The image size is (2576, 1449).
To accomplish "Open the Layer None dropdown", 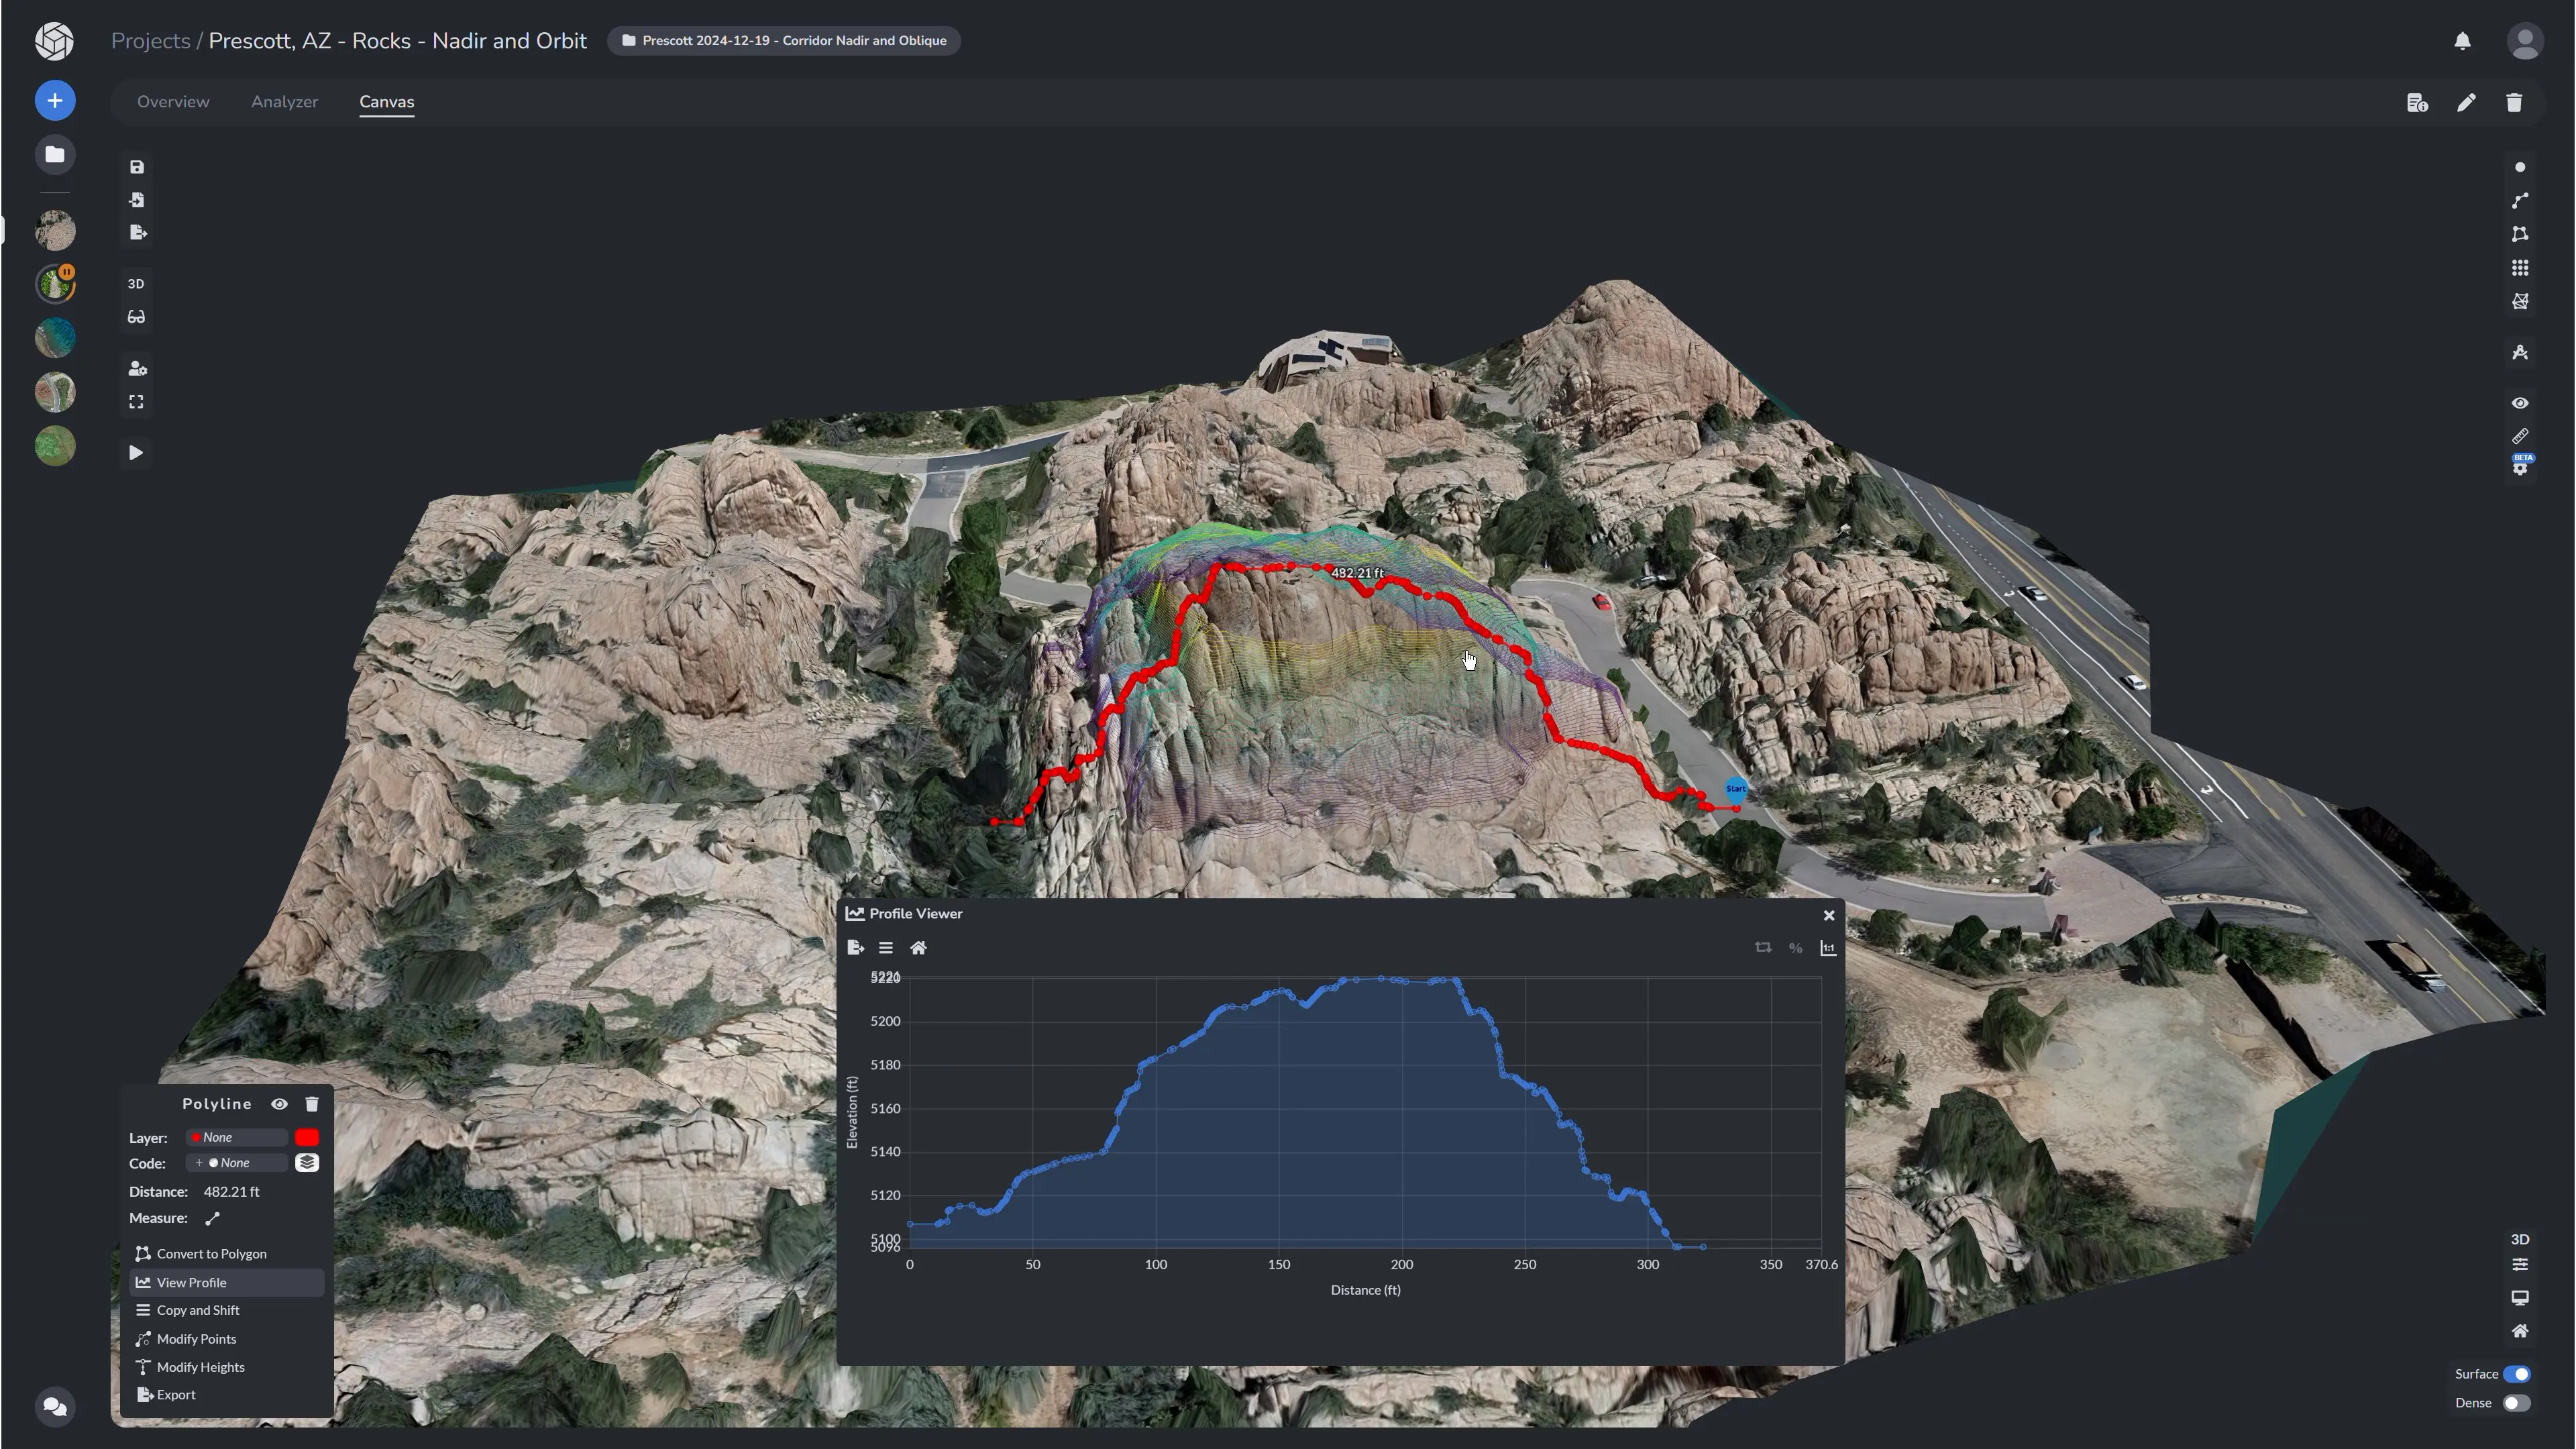I will (x=237, y=1138).
